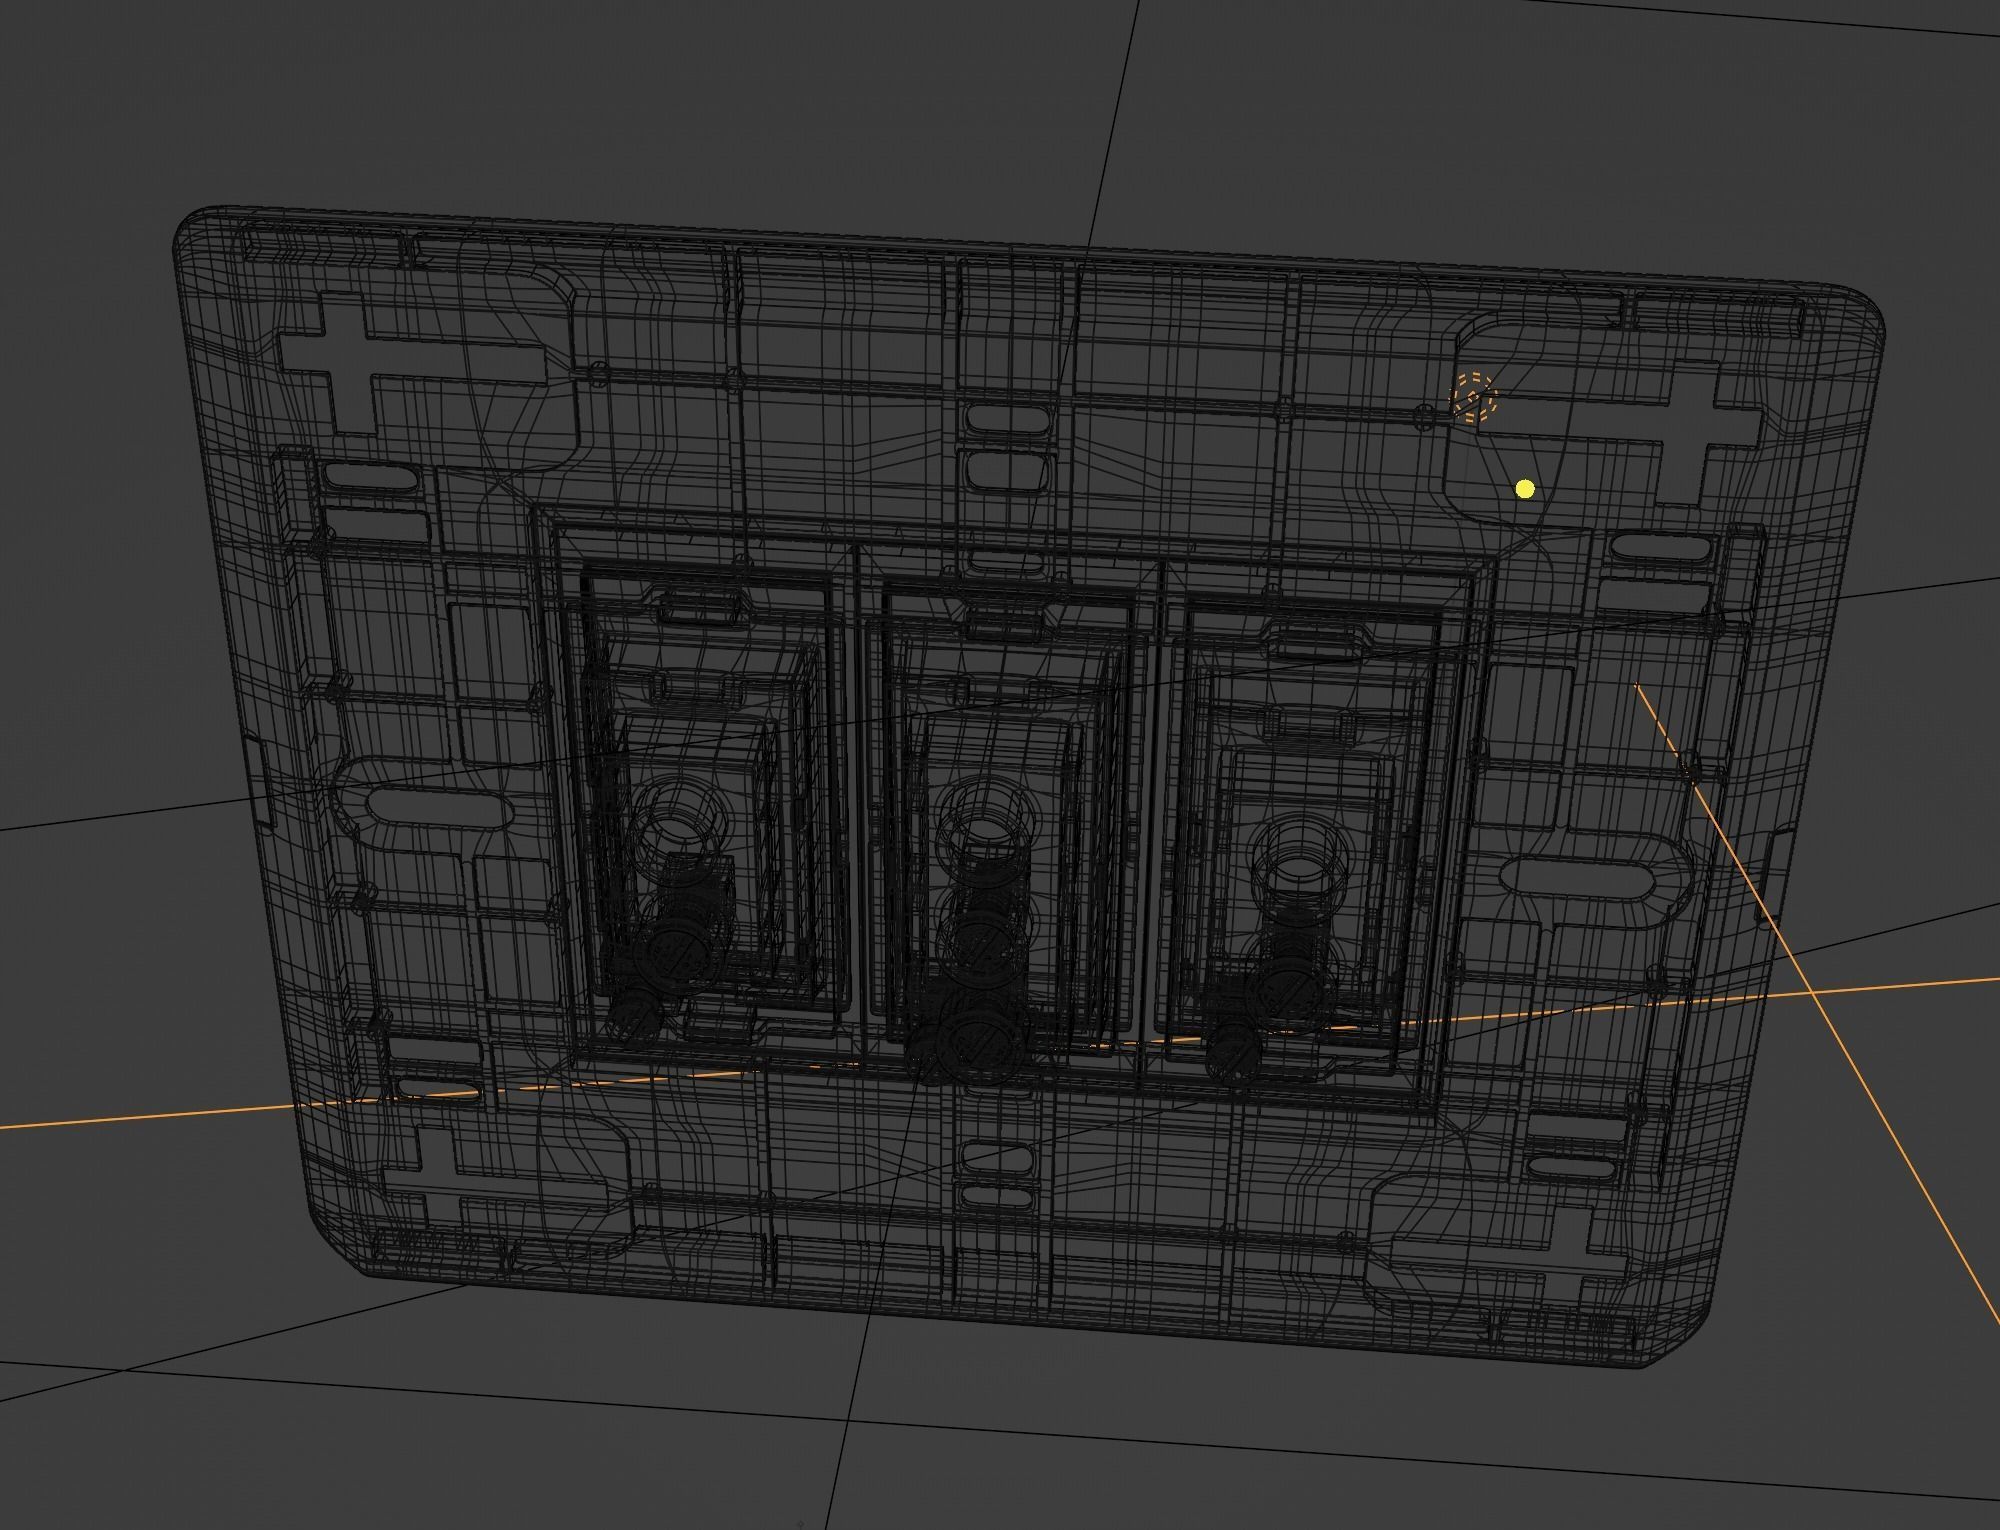Click the small oval slot near top-left corner
Image resolution: width=2000 pixels, height=1530 pixels.
[x=372, y=476]
